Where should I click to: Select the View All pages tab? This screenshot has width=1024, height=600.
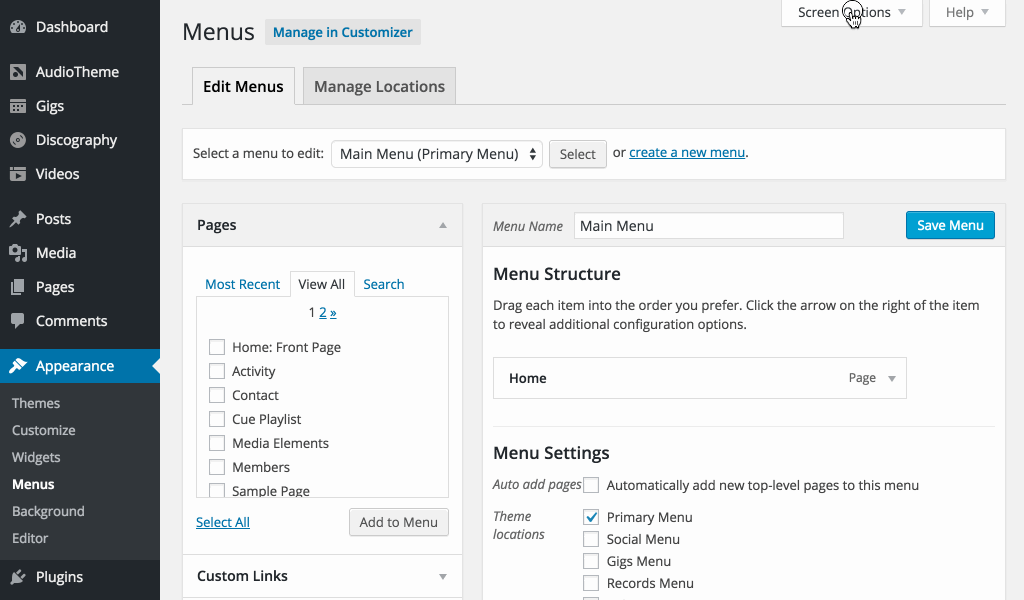[321, 284]
